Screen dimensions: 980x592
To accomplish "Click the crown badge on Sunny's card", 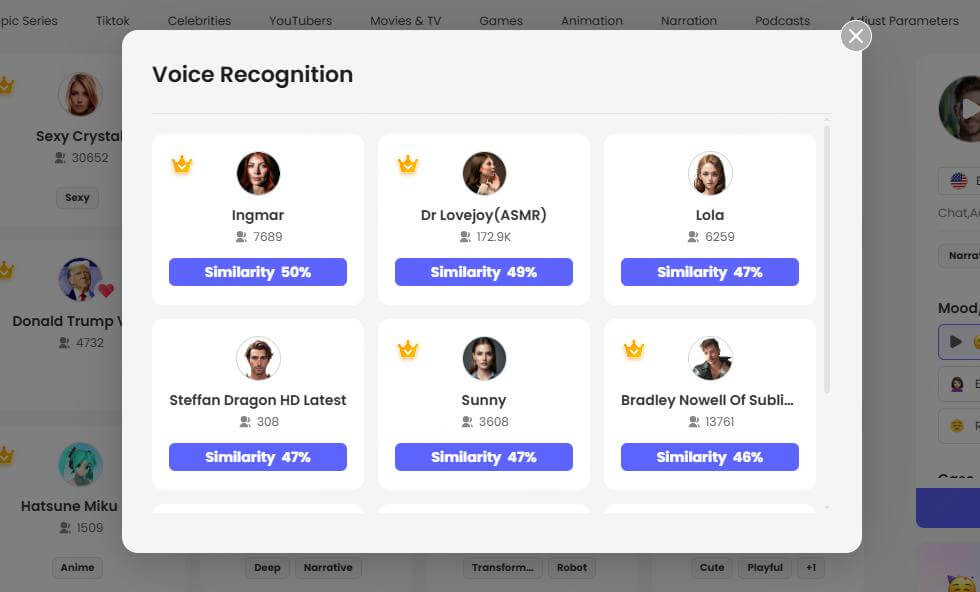I will pyautogui.click(x=408, y=350).
